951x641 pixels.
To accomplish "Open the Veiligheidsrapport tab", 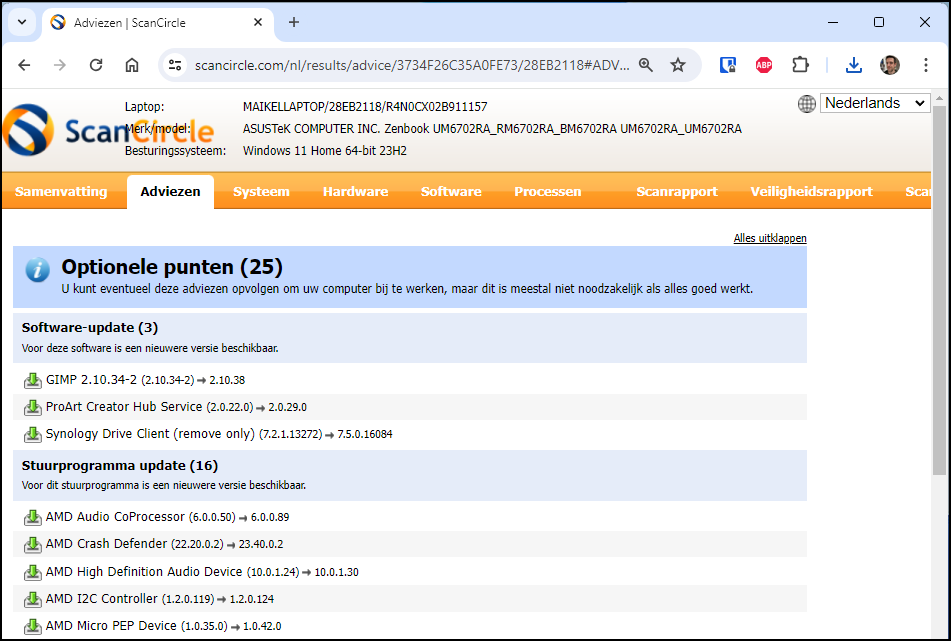I will pyautogui.click(x=812, y=192).
